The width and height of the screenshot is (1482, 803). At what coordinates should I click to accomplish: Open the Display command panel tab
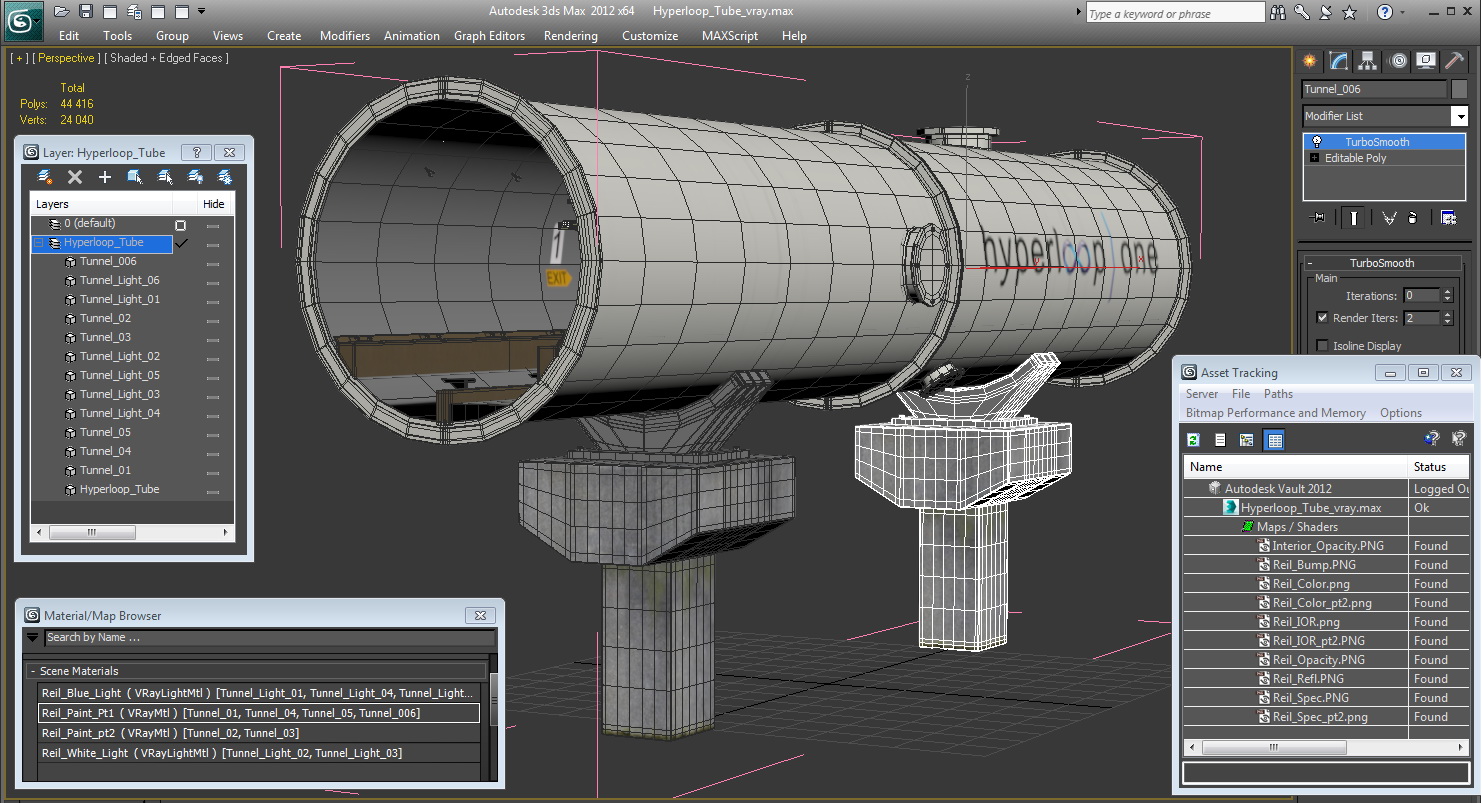1426,61
